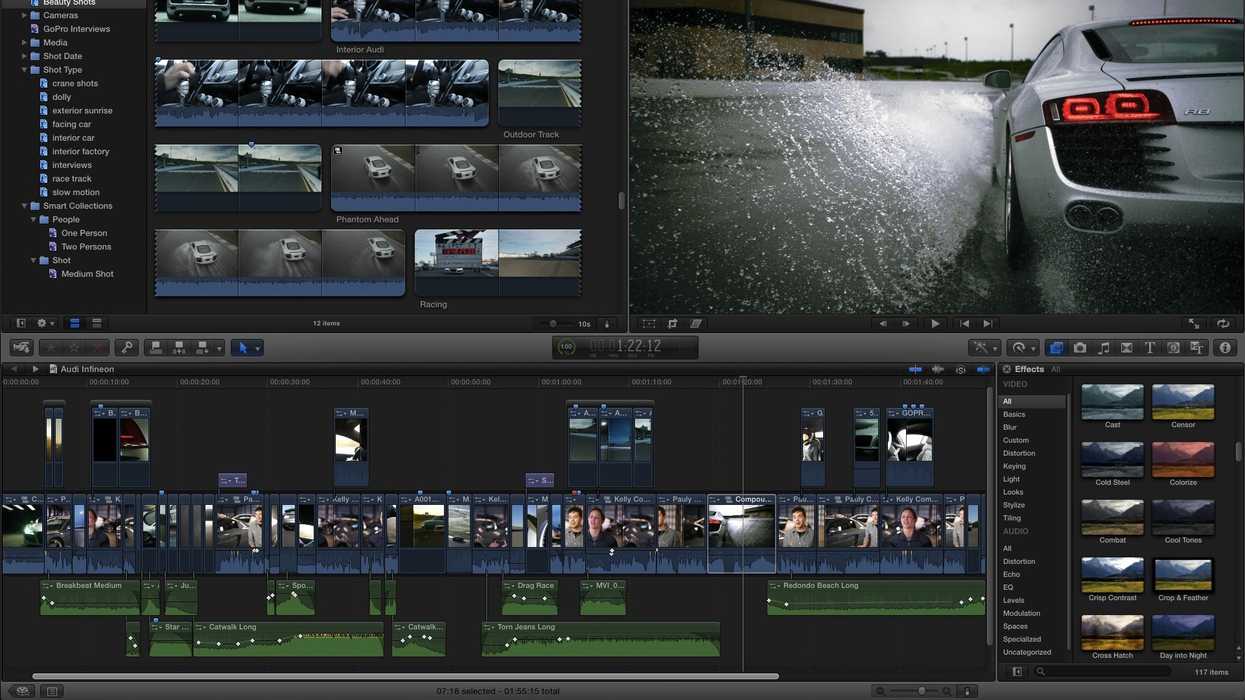Jump to previous edit in viewer
Image resolution: width=1245 pixels, height=700 pixels.
964,324
